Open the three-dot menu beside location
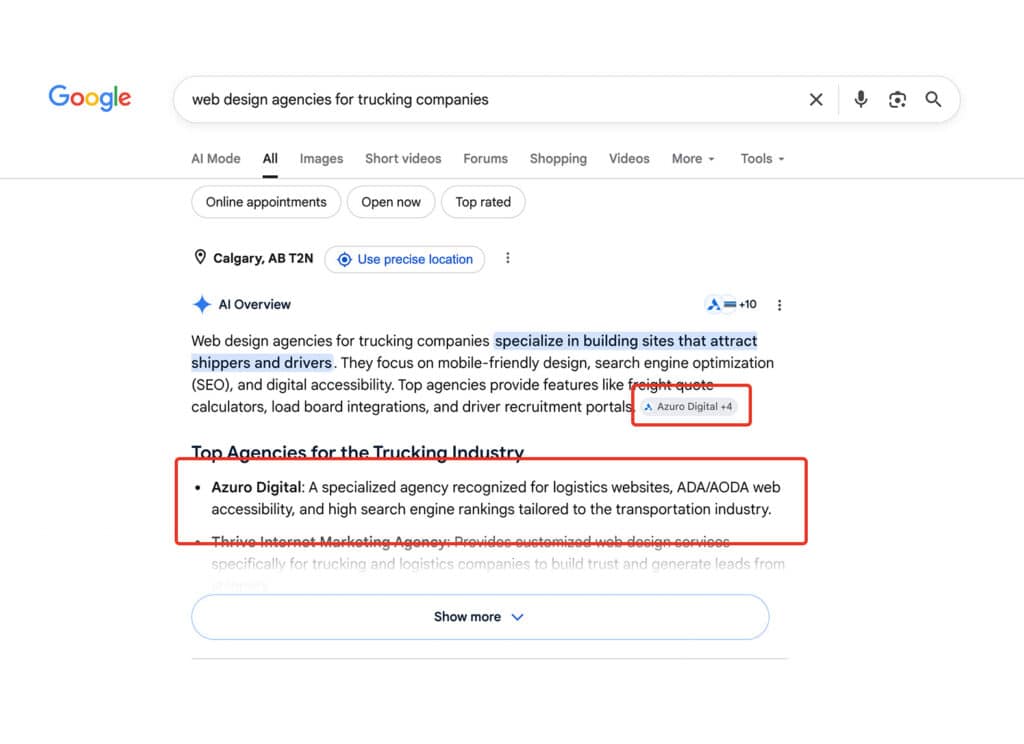This screenshot has height=744, width=1024. pos(507,258)
